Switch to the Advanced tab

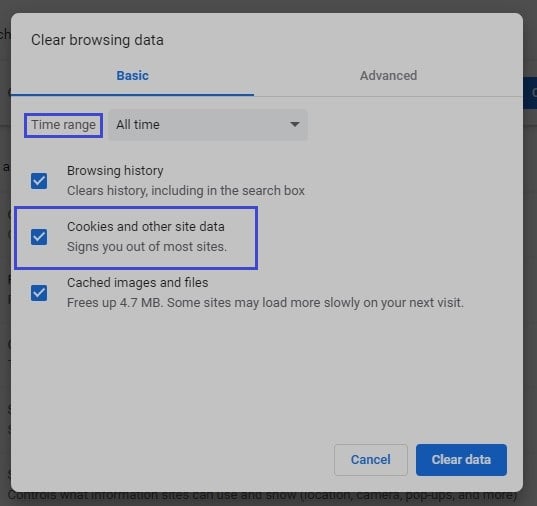pyautogui.click(x=388, y=75)
